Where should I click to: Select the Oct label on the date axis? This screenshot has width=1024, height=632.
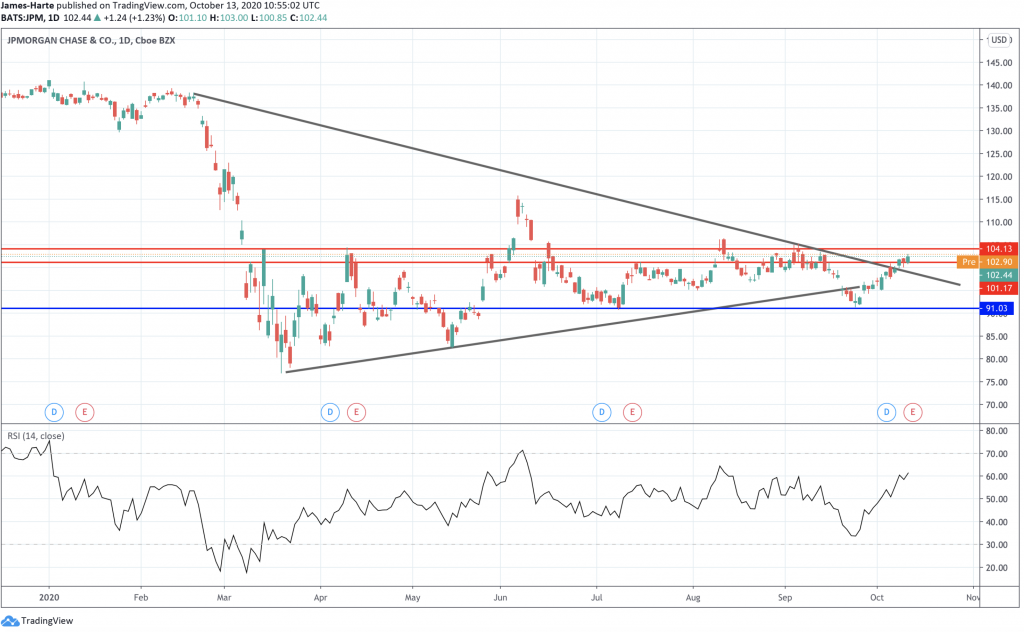click(877, 597)
